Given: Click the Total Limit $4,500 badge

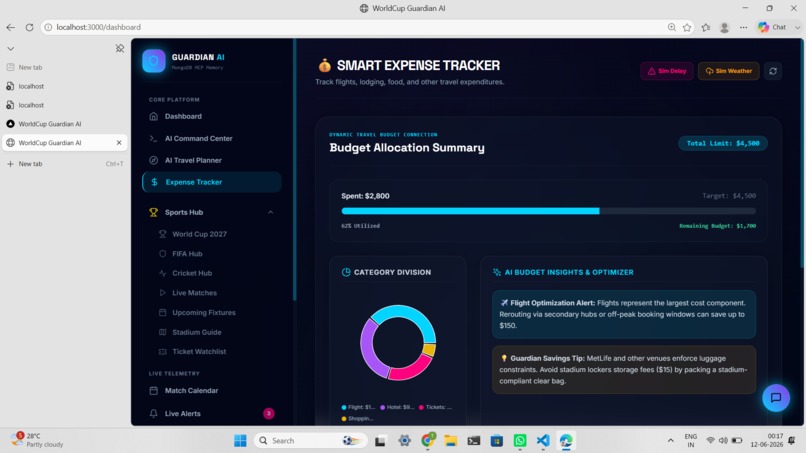Looking at the screenshot, I should click(723, 143).
